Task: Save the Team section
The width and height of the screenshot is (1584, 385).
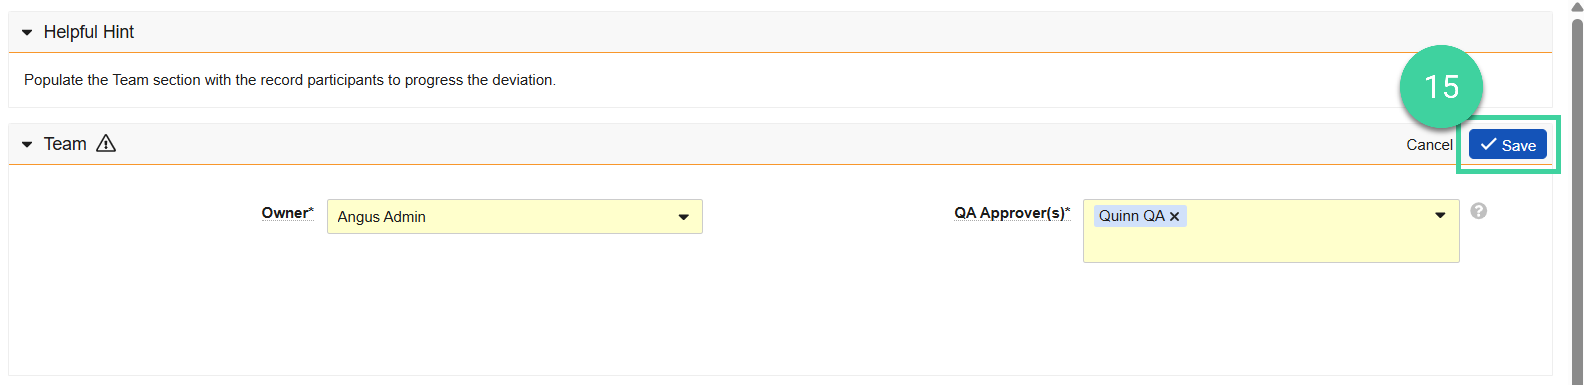Action: pos(1508,144)
